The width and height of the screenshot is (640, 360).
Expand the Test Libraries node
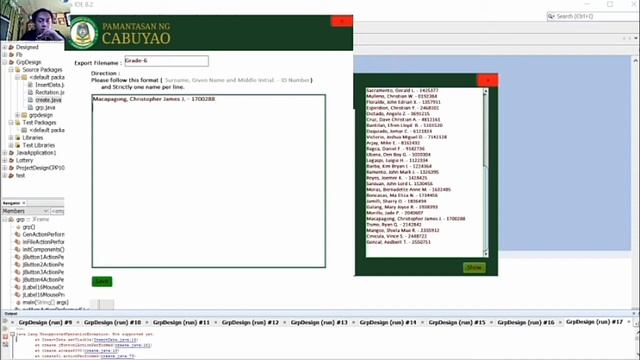(x=11, y=145)
